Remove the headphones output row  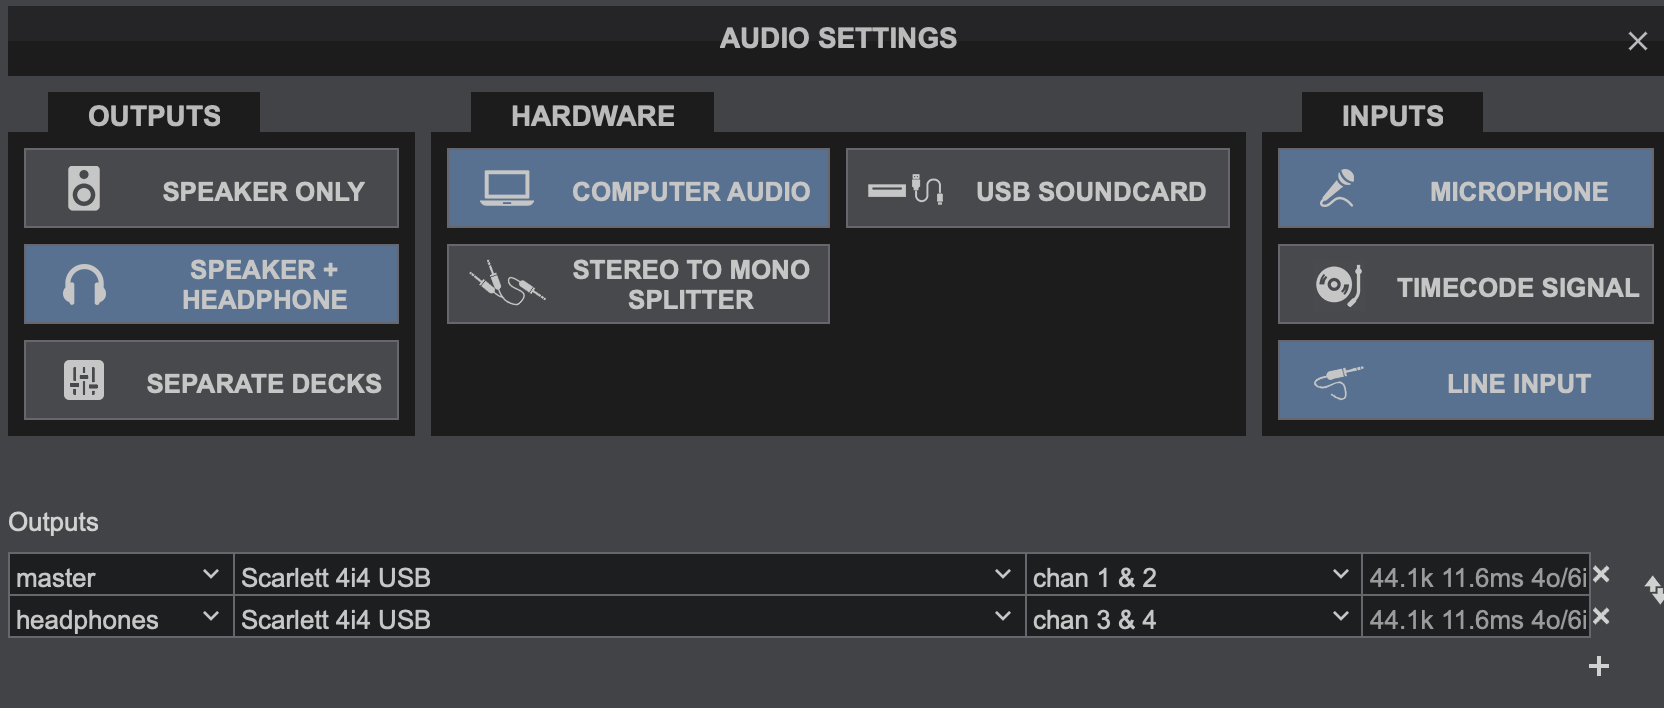coord(1601,616)
